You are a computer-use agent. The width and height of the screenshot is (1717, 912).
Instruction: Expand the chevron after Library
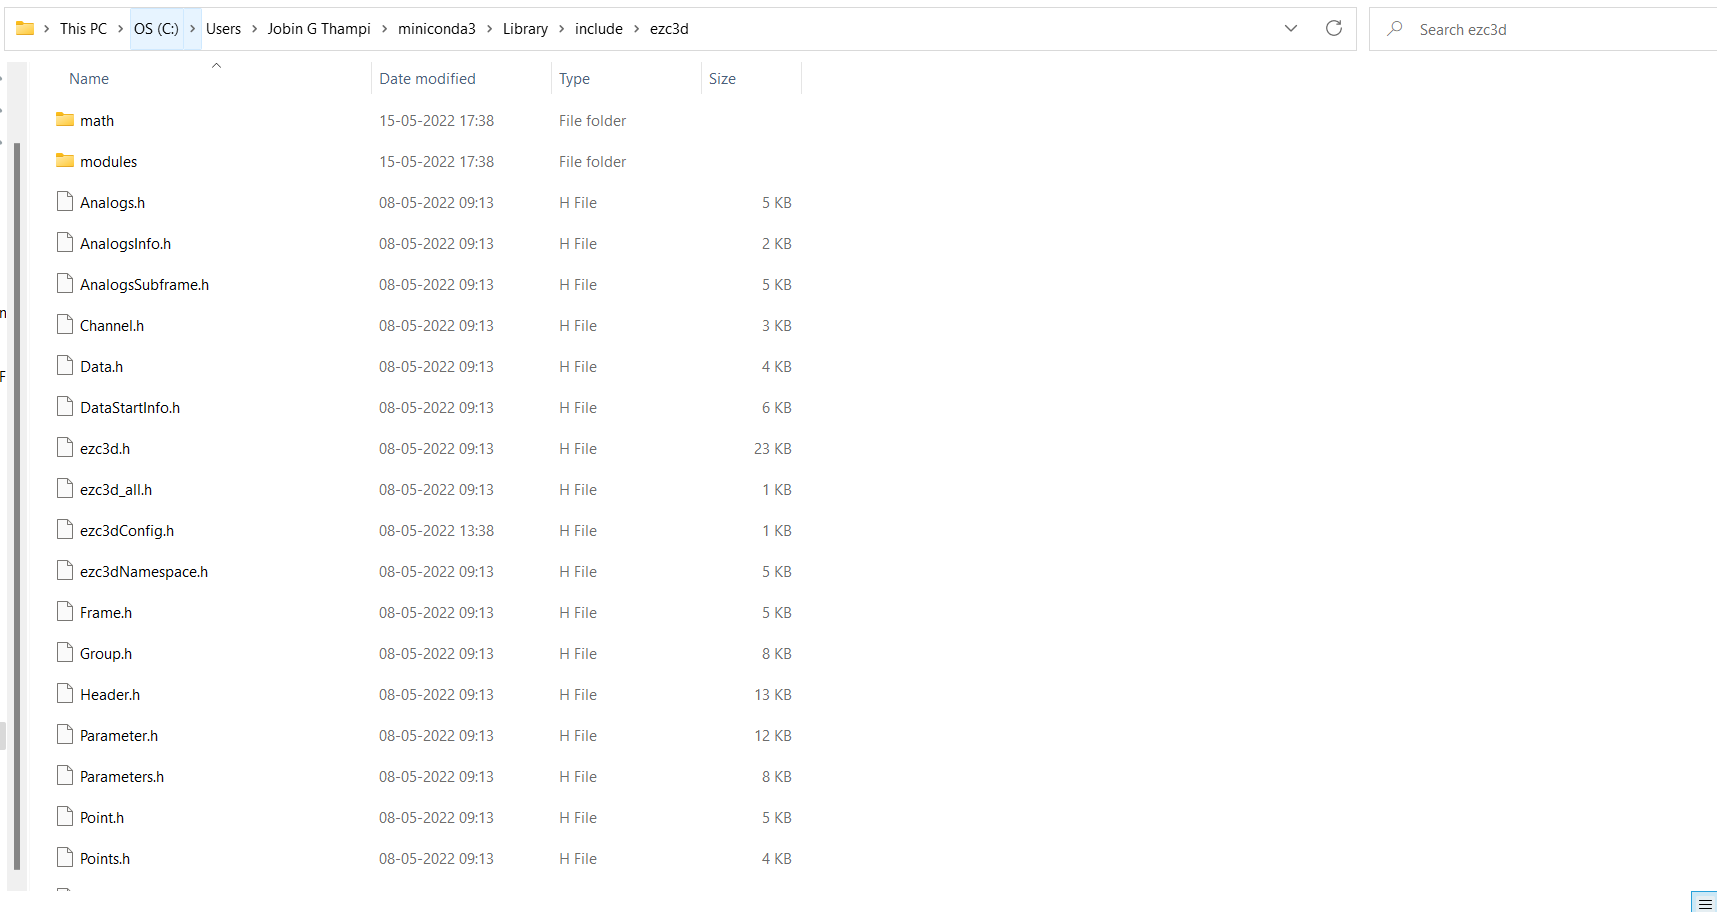point(558,28)
